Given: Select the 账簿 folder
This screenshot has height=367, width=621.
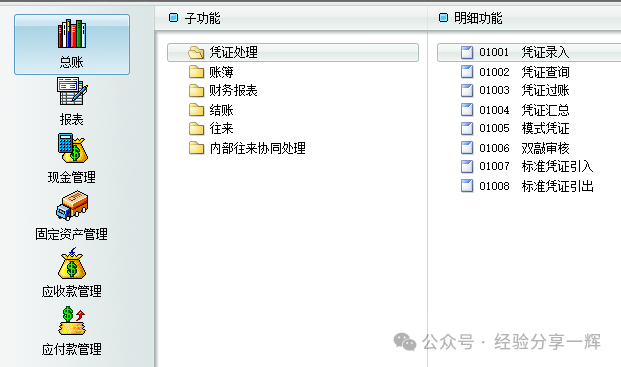Looking at the screenshot, I should (211, 72).
